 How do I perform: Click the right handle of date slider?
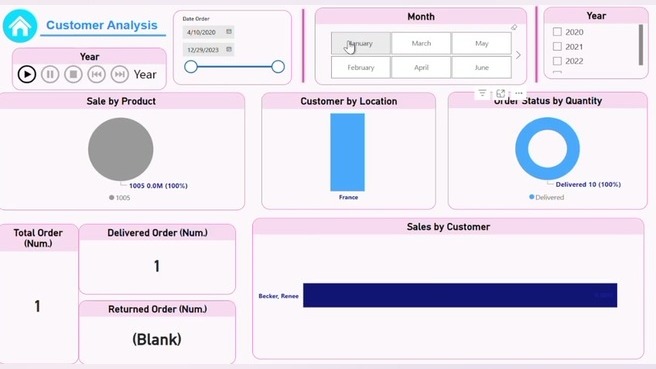(278, 67)
